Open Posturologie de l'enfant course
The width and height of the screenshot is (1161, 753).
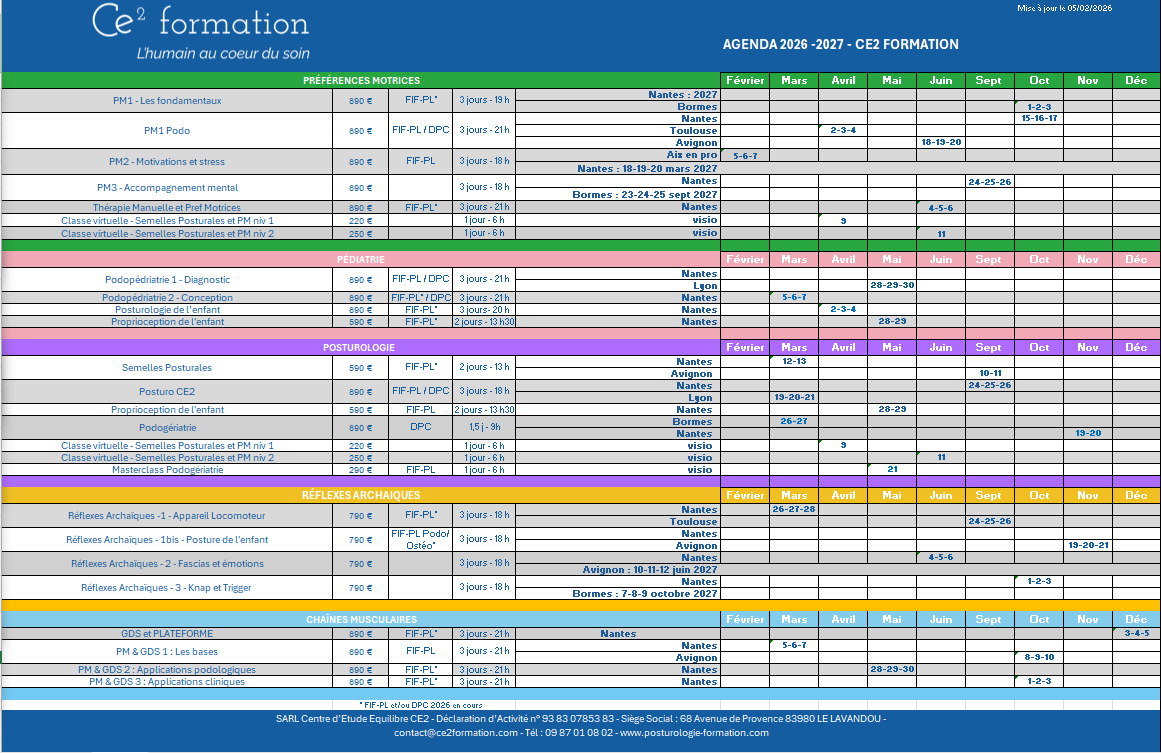tap(167, 310)
